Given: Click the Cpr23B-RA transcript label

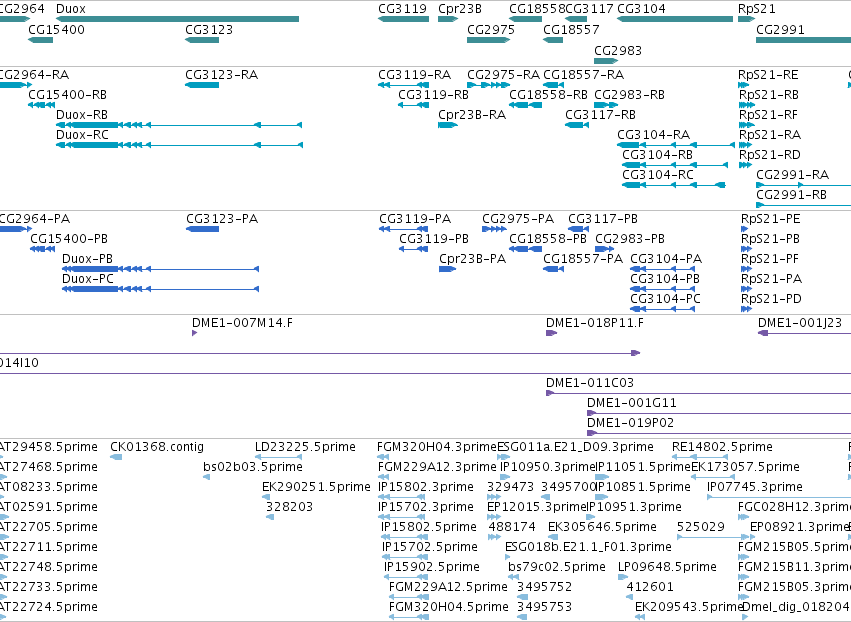Looking at the screenshot, I should pyautogui.click(x=472, y=115).
